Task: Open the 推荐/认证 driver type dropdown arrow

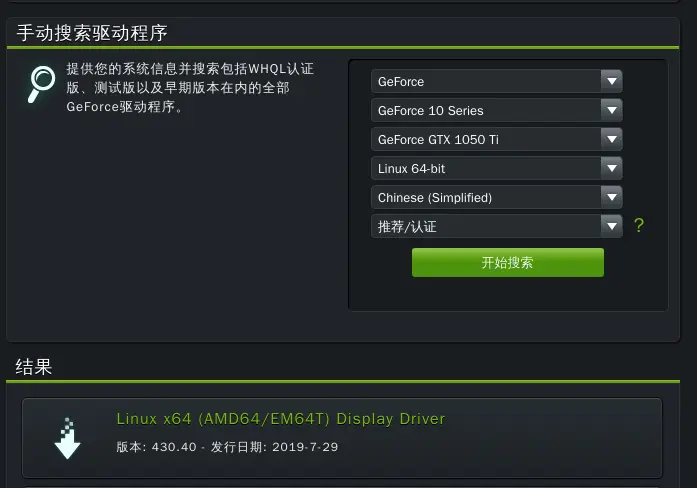Action: click(612, 226)
